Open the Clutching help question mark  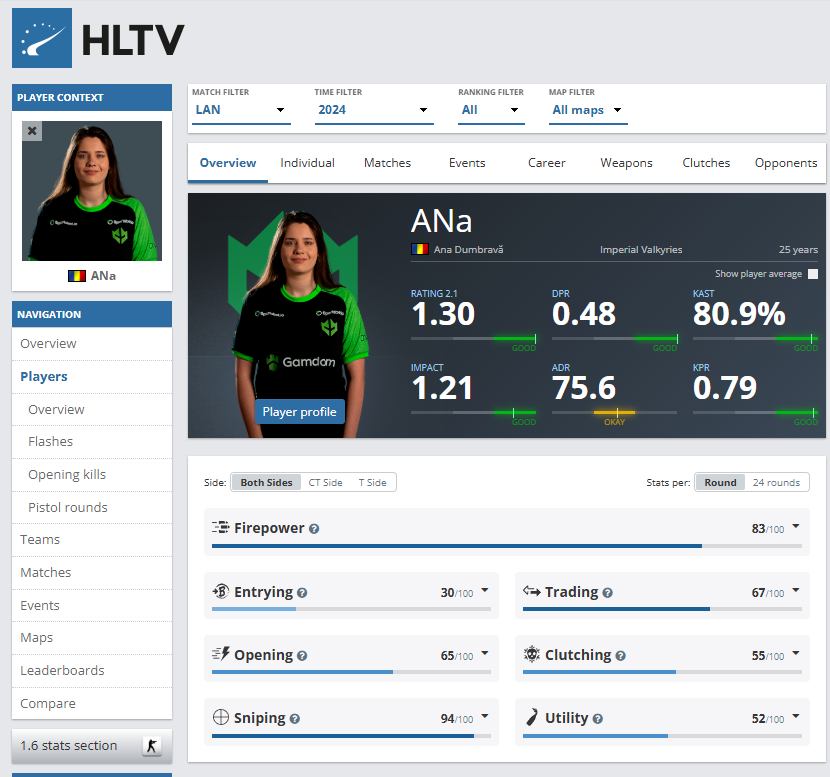(x=620, y=656)
